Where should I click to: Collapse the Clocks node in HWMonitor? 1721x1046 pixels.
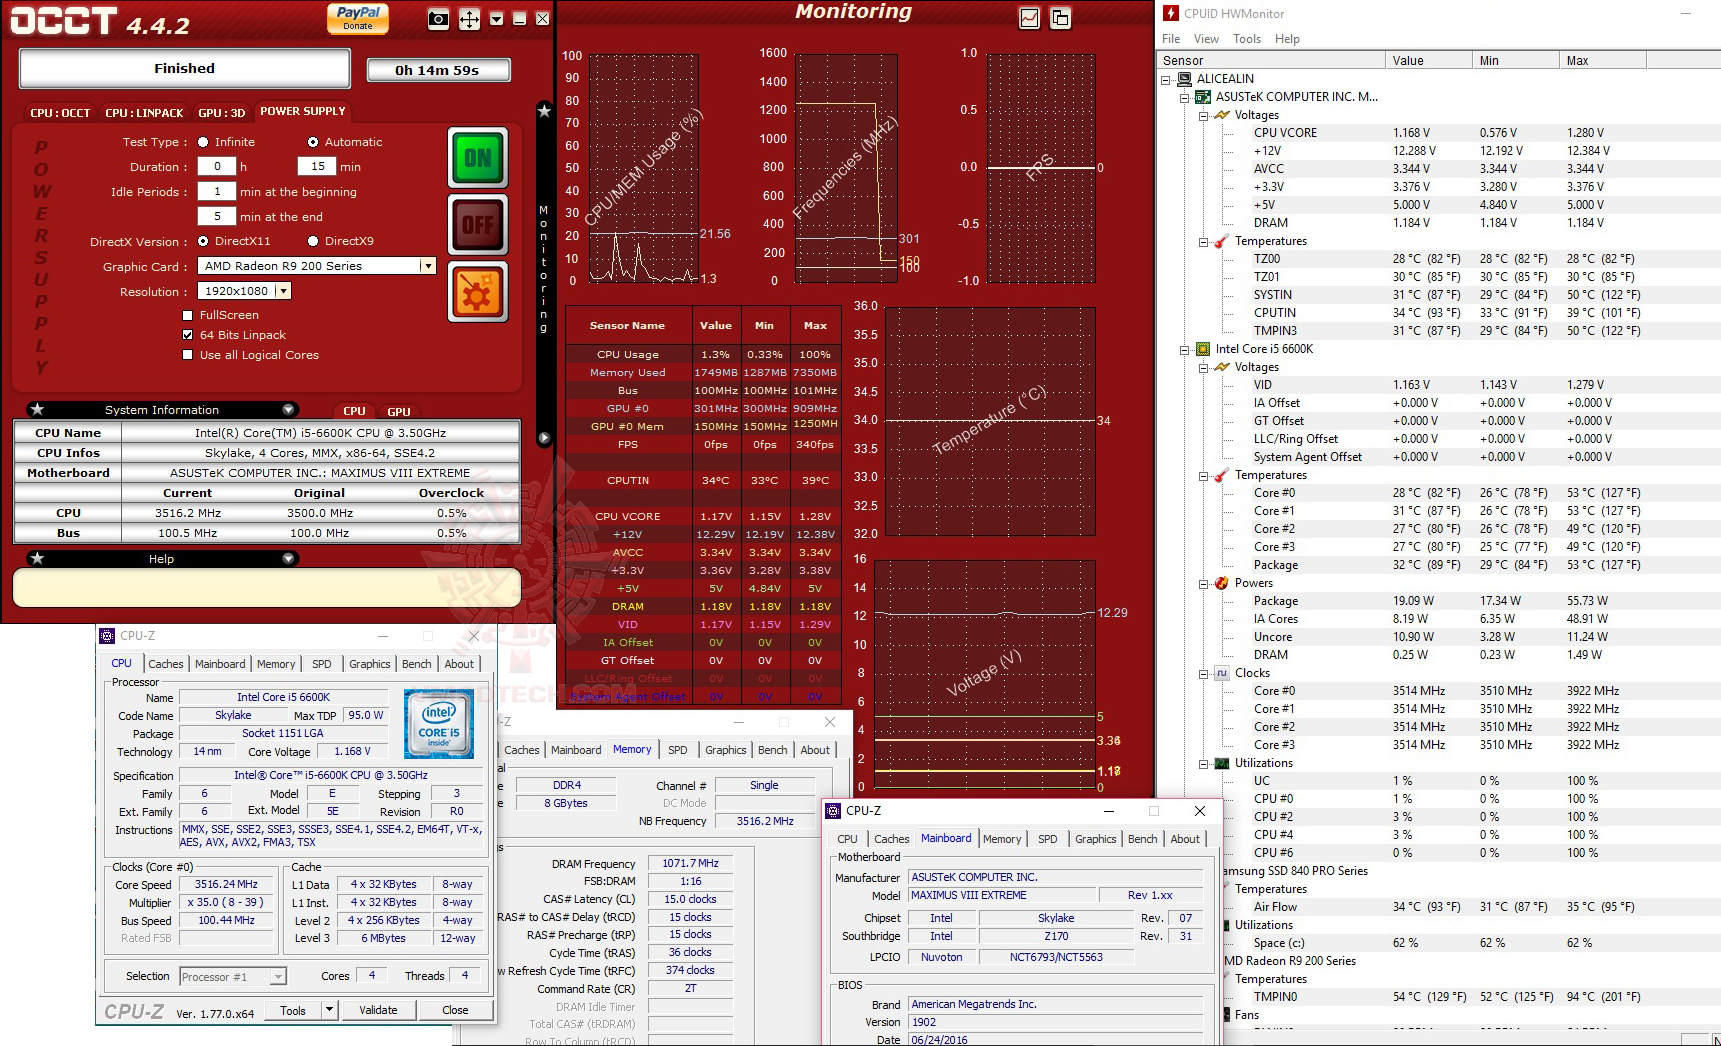[x=1204, y=673]
